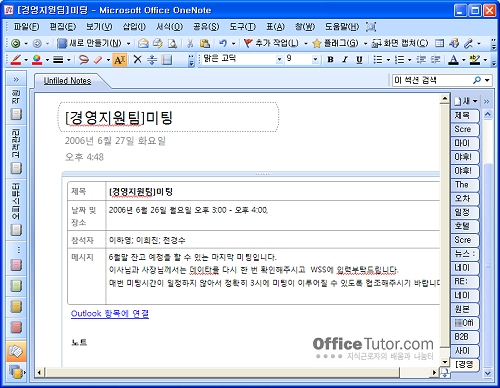Viewport: 500px width, 388px height.
Task: Click the Back navigation arrow icon
Action: pyautogui.click(x=15, y=43)
